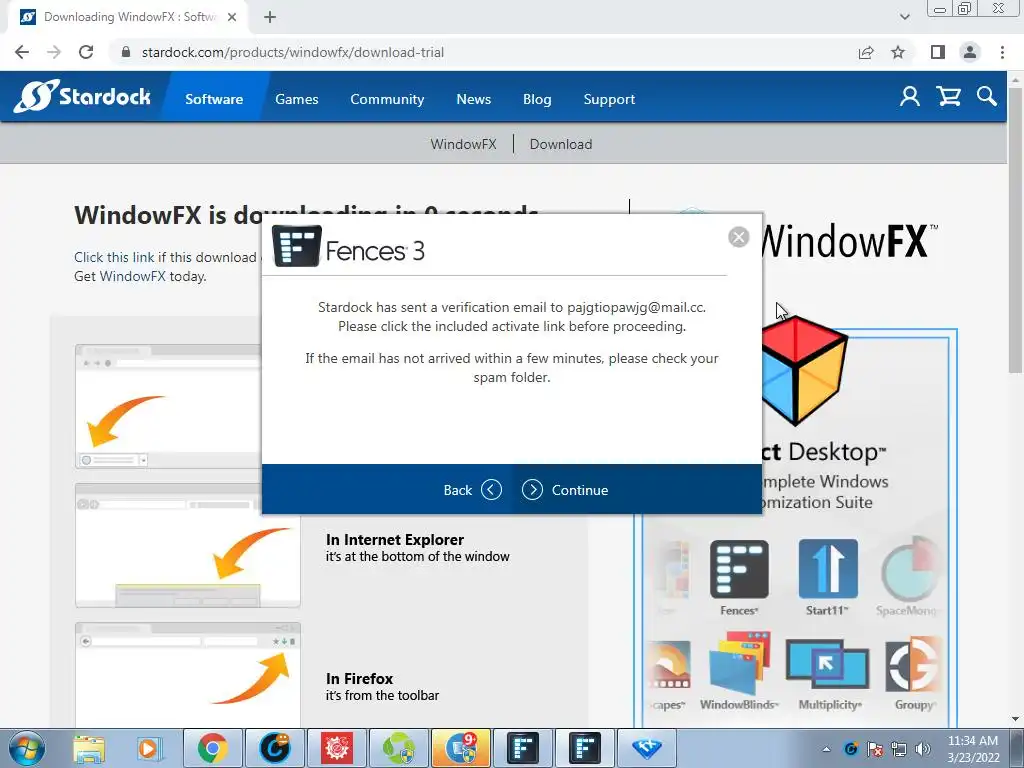Click the volume speaker tray icon
Viewport: 1024px width, 768px height.
tap(923, 749)
